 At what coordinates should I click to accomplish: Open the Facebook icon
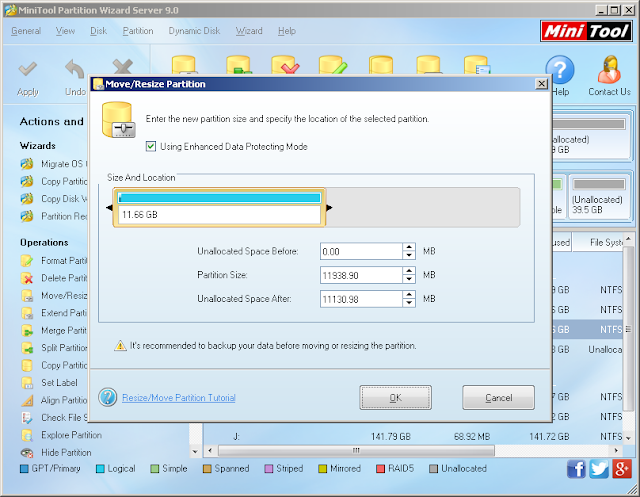[576, 469]
